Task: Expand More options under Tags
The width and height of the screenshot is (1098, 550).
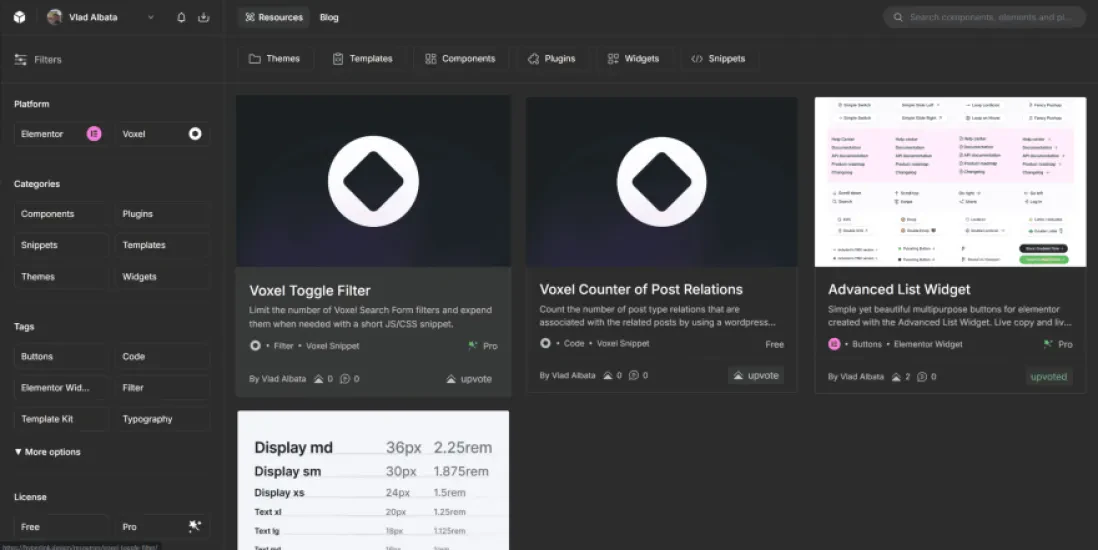Action: (48, 452)
